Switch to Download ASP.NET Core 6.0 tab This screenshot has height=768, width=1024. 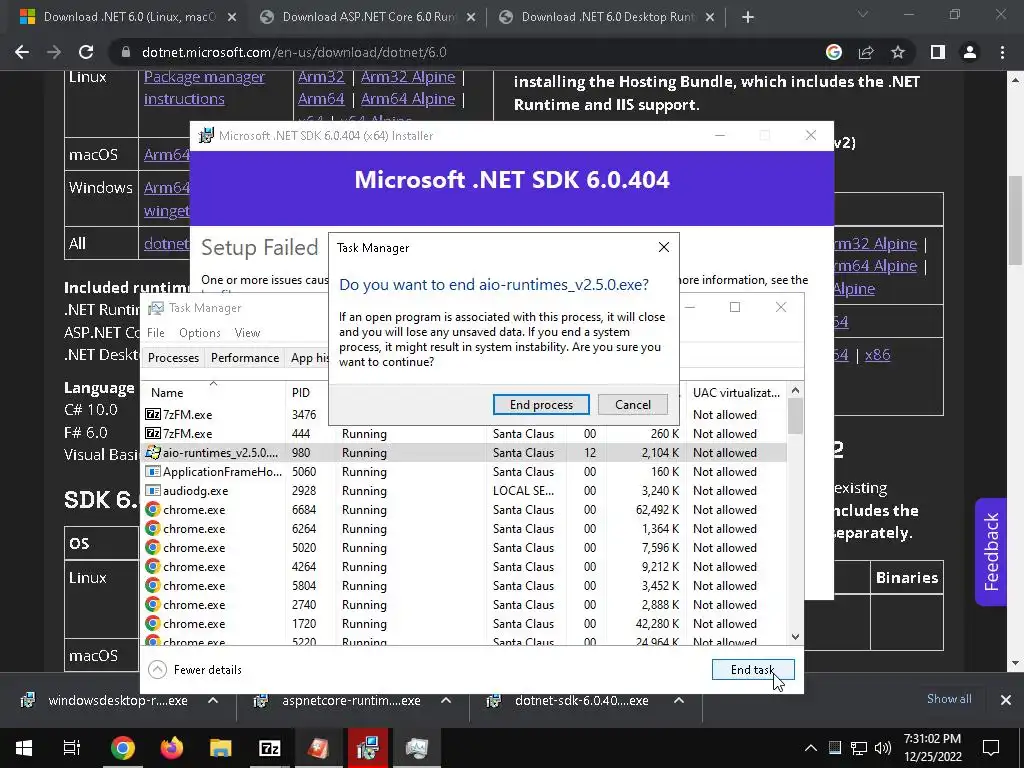(368, 17)
